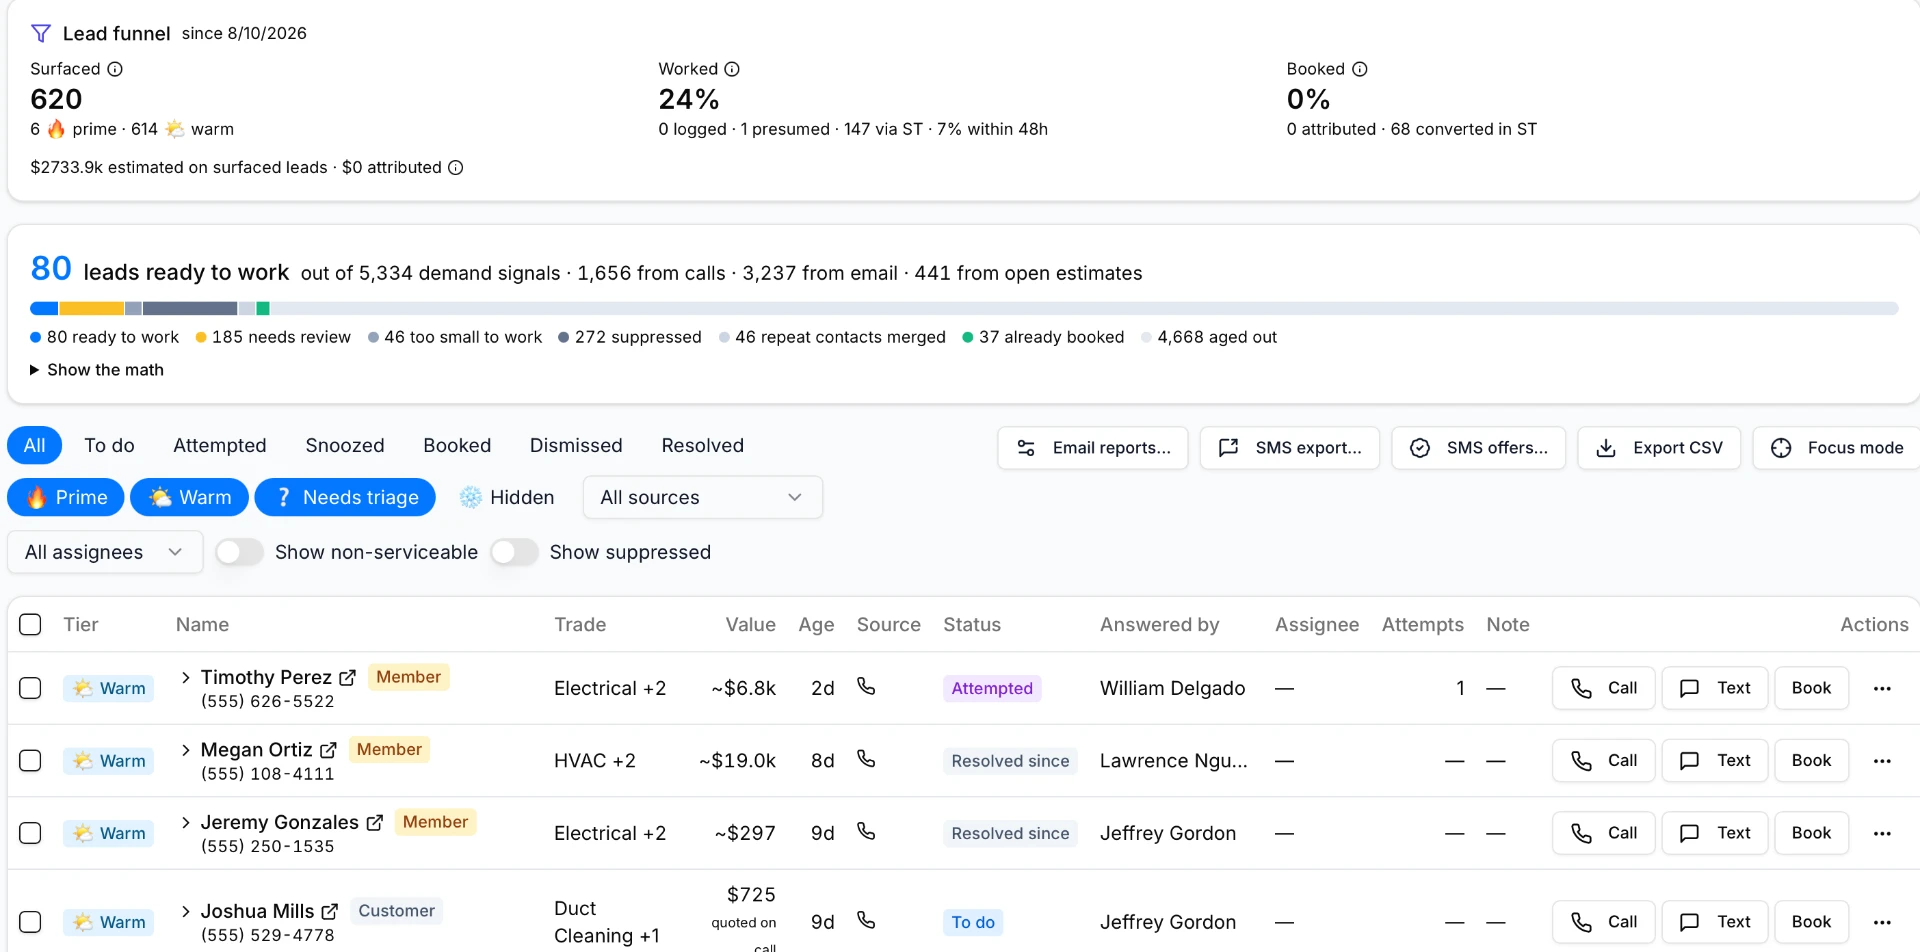Switch to the Snoozed tab
This screenshot has width=1920, height=952.
[x=345, y=445]
